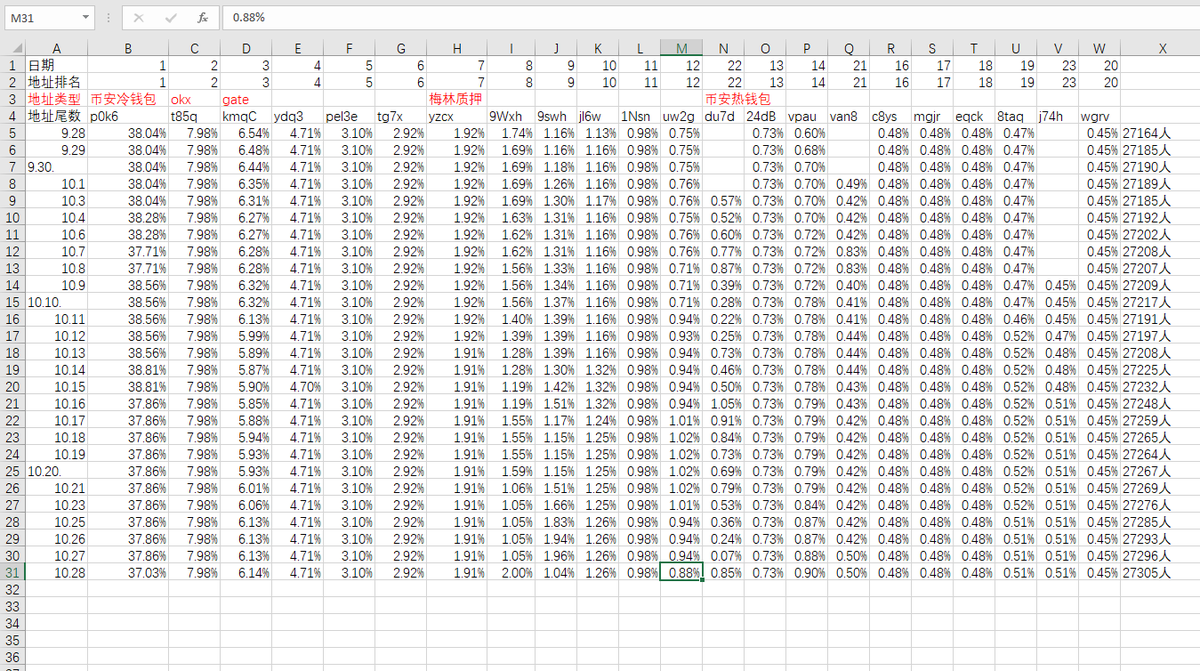This screenshot has width=1200, height=671.
Task: Click the j74h address cell
Action: (x=1058, y=116)
